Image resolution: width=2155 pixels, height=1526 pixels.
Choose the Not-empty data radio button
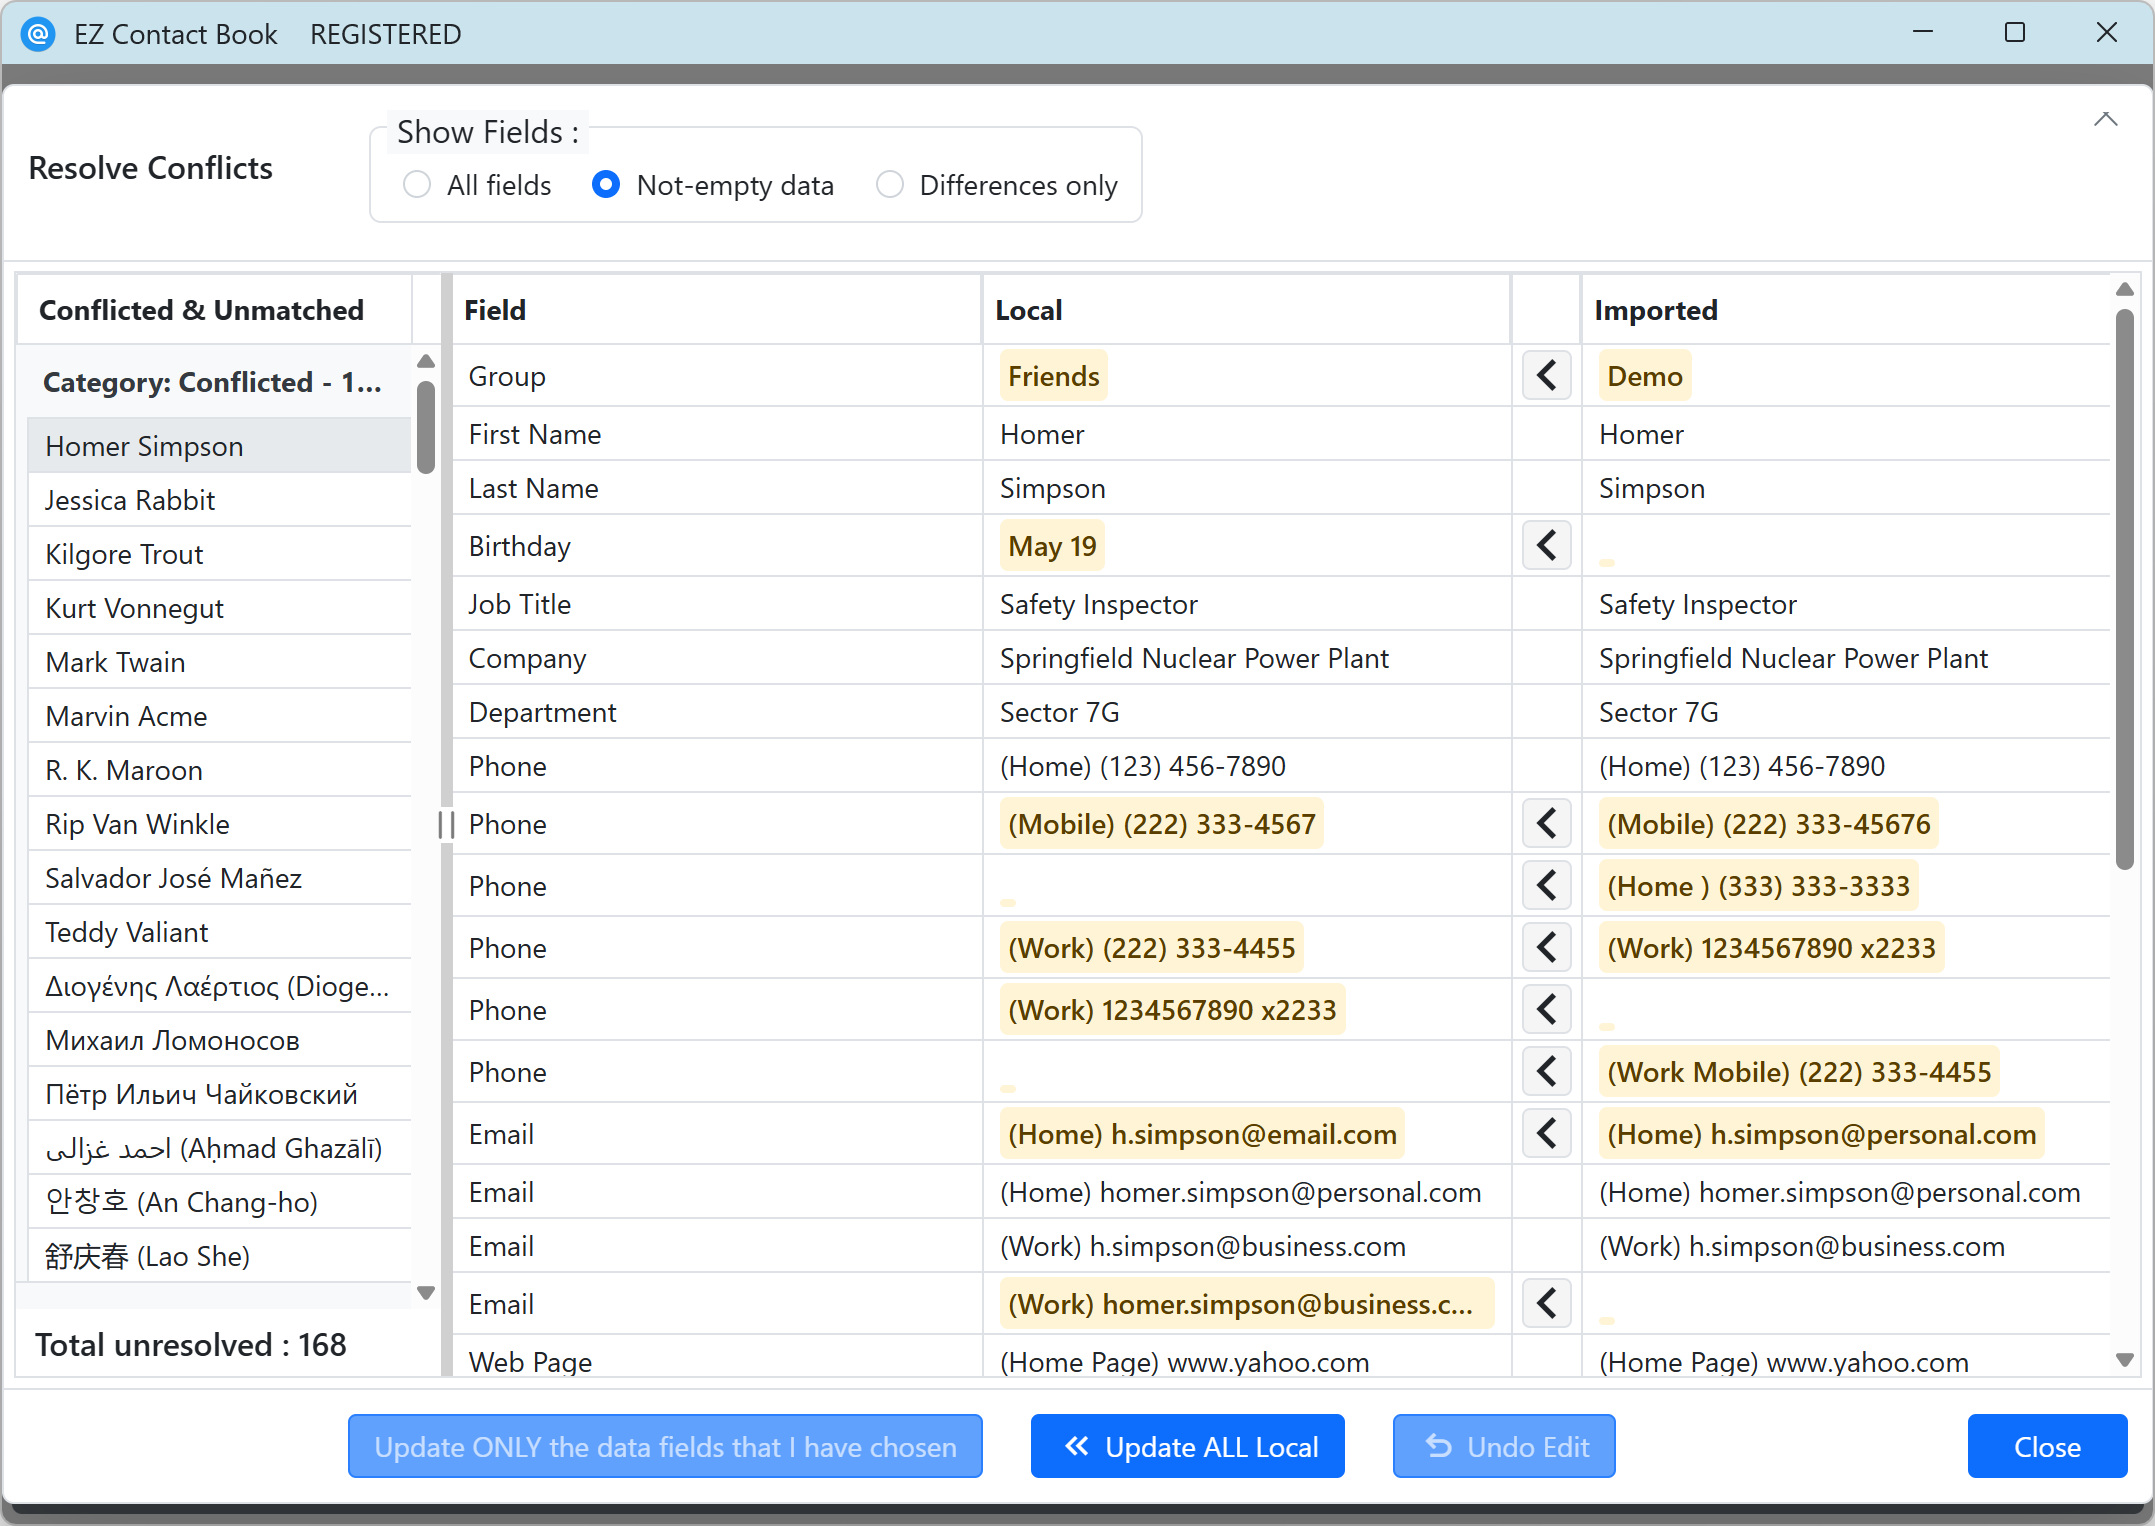(x=606, y=185)
